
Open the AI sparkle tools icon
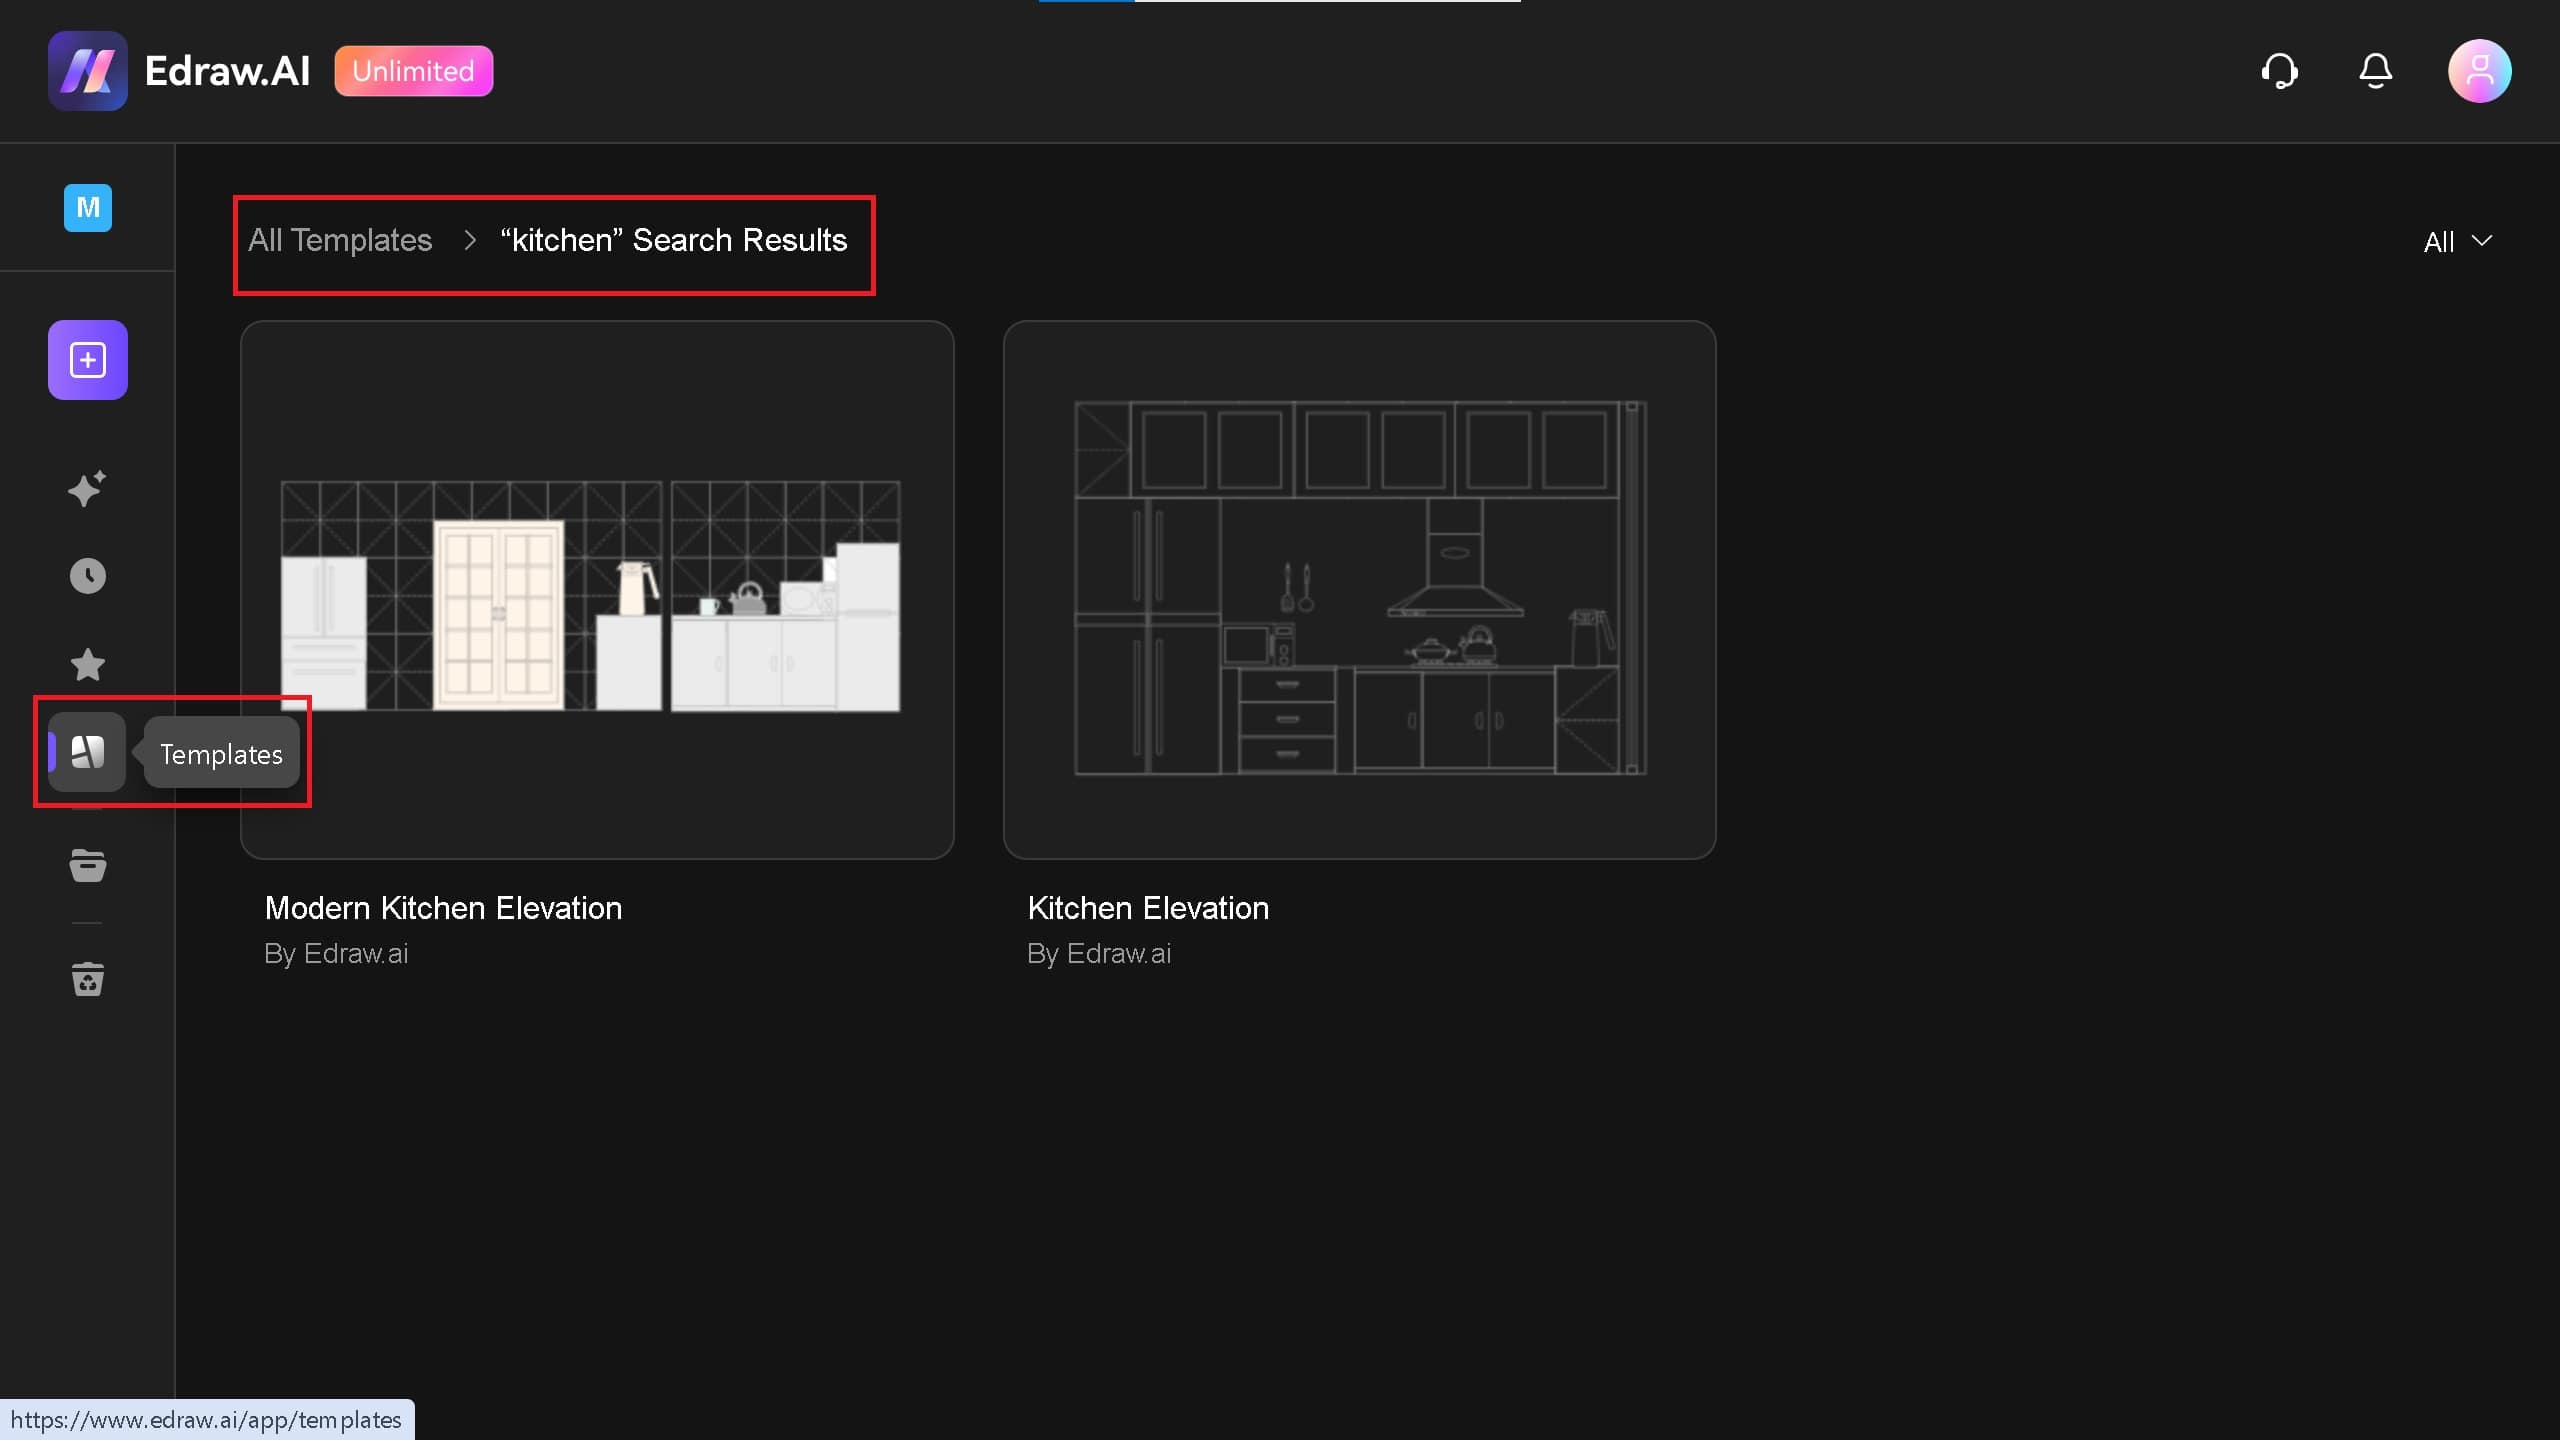(x=88, y=489)
